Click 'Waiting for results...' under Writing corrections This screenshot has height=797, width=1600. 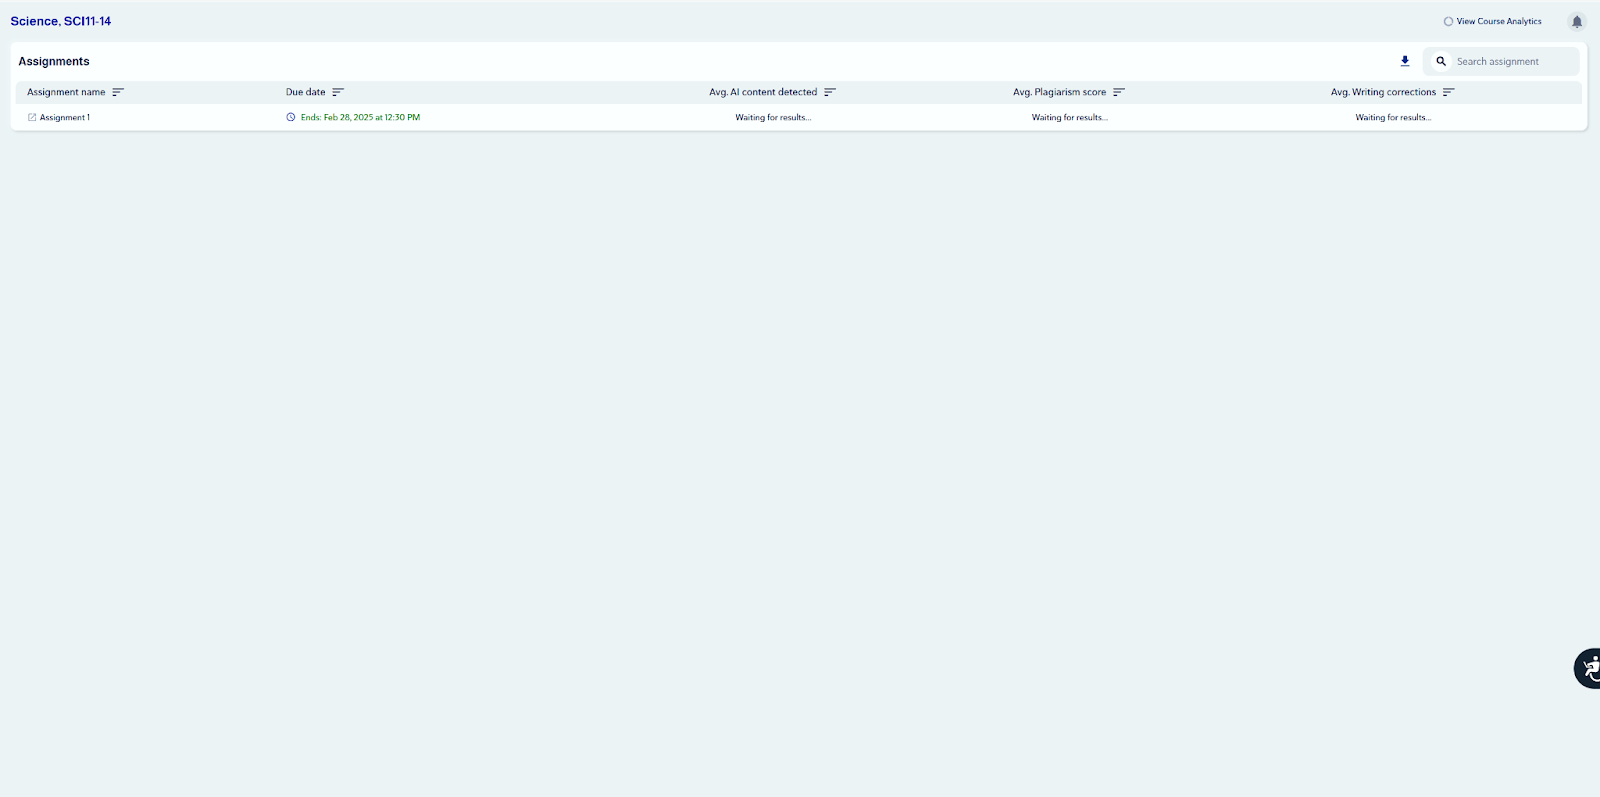tap(1393, 117)
